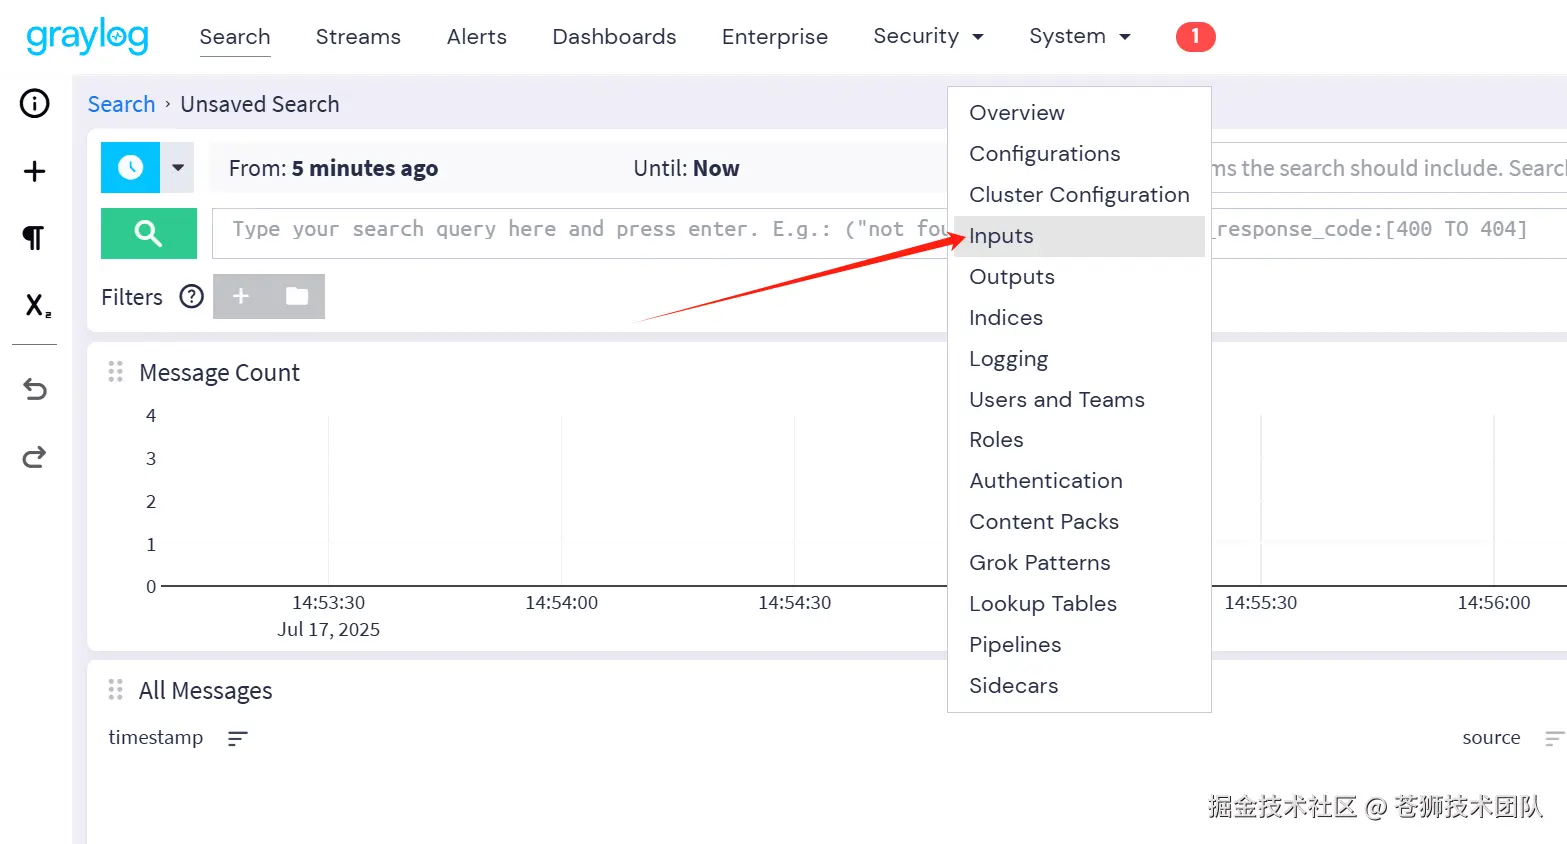Click the clock time range icon
Image resolution: width=1567 pixels, height=844 pixels.
130,168
